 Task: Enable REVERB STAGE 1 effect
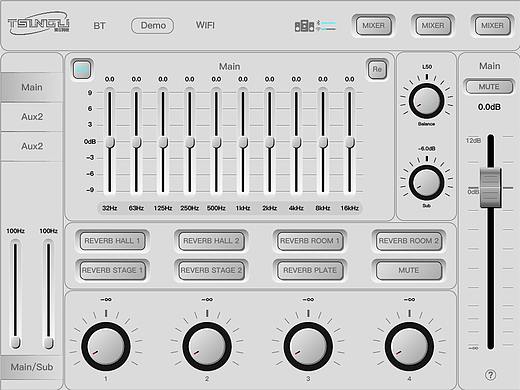tap(112, 270)
